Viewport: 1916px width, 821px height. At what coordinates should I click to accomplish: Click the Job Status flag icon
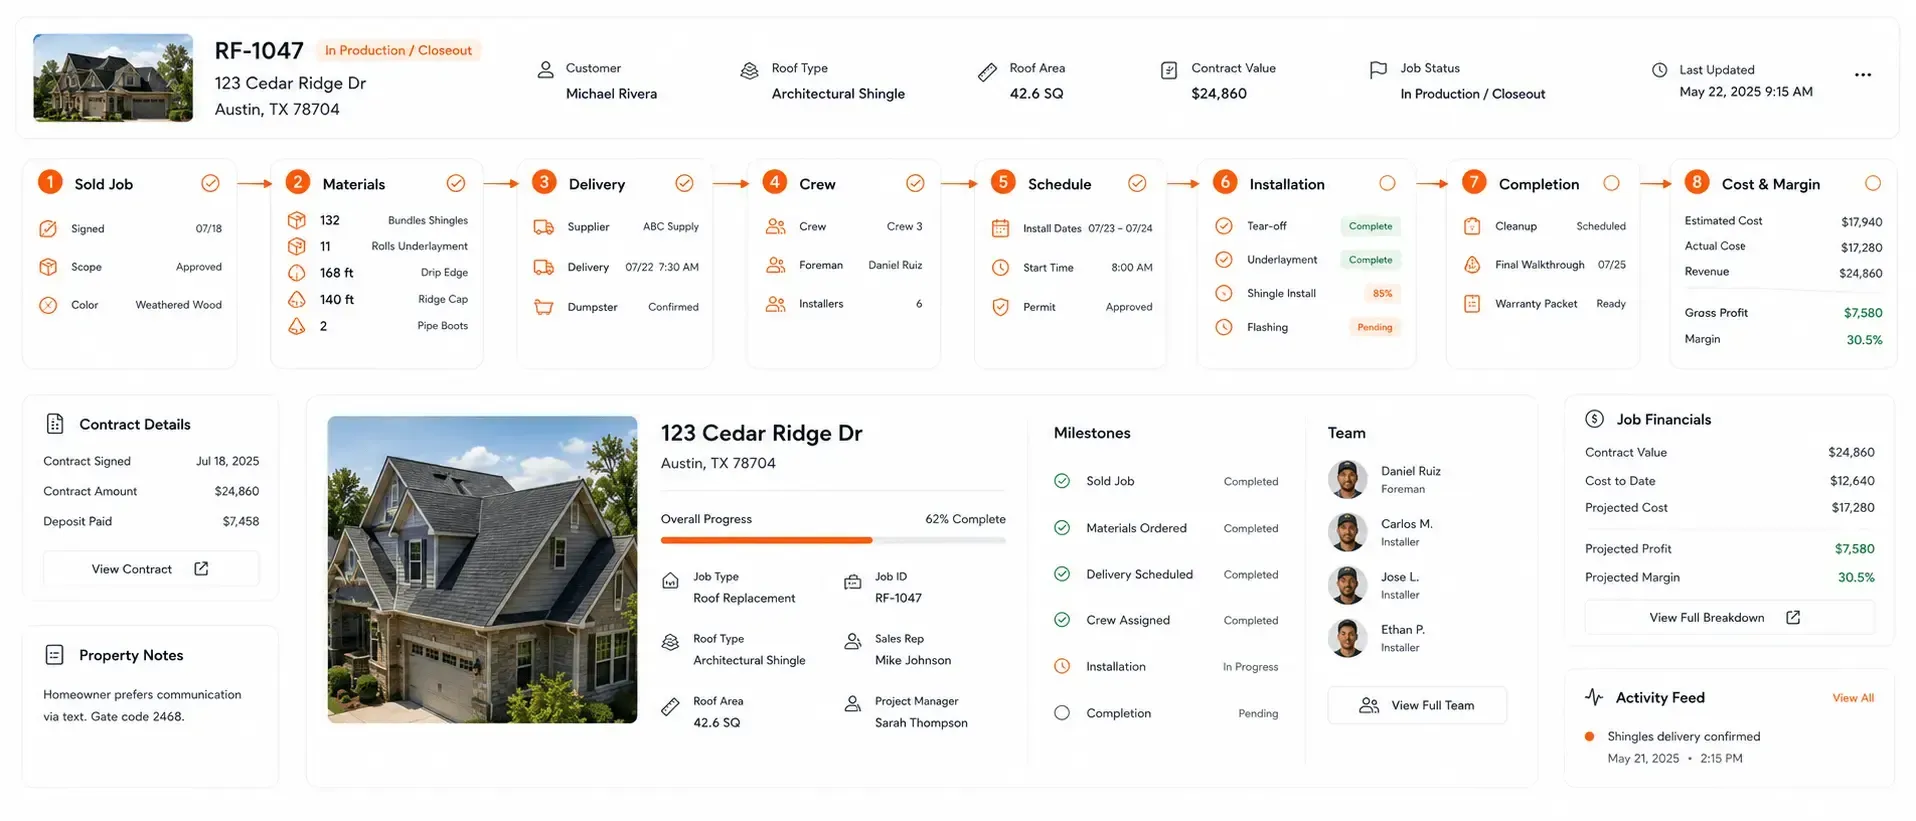click(x=1377, y=69)
